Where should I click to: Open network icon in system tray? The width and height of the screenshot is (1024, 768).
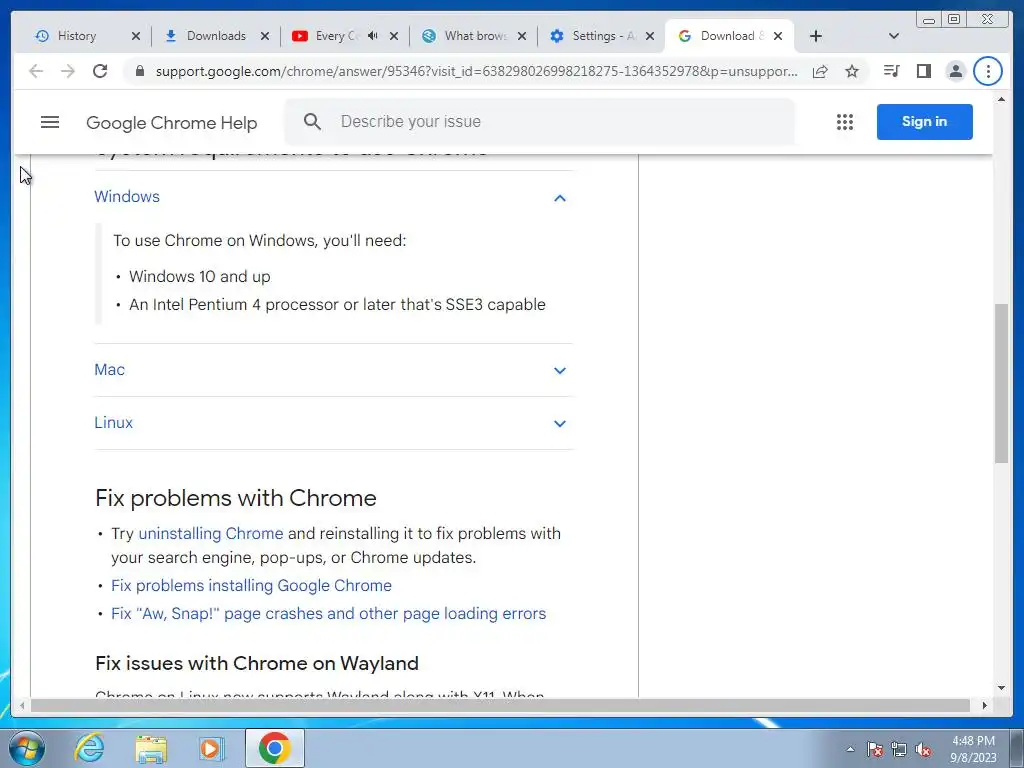[x=899, y=749]
